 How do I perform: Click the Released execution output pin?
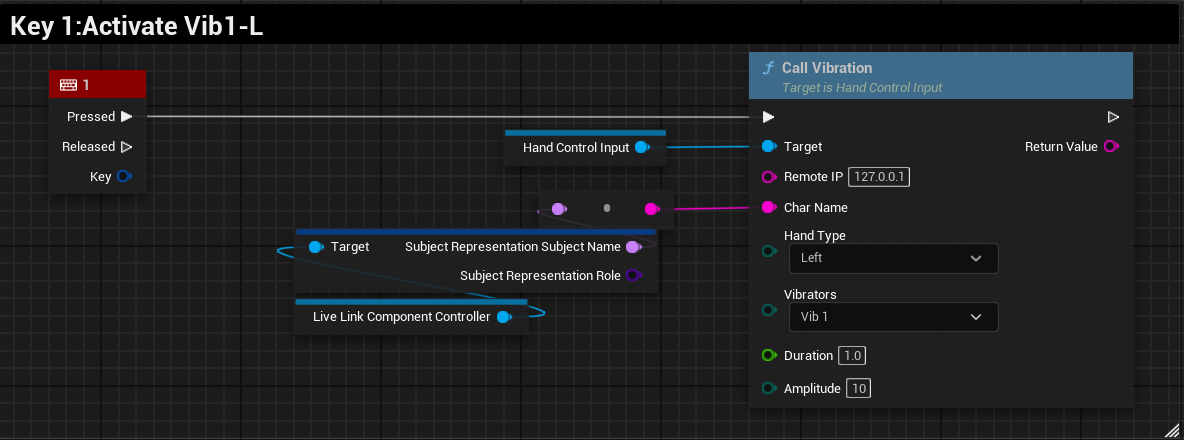point(126,147)
